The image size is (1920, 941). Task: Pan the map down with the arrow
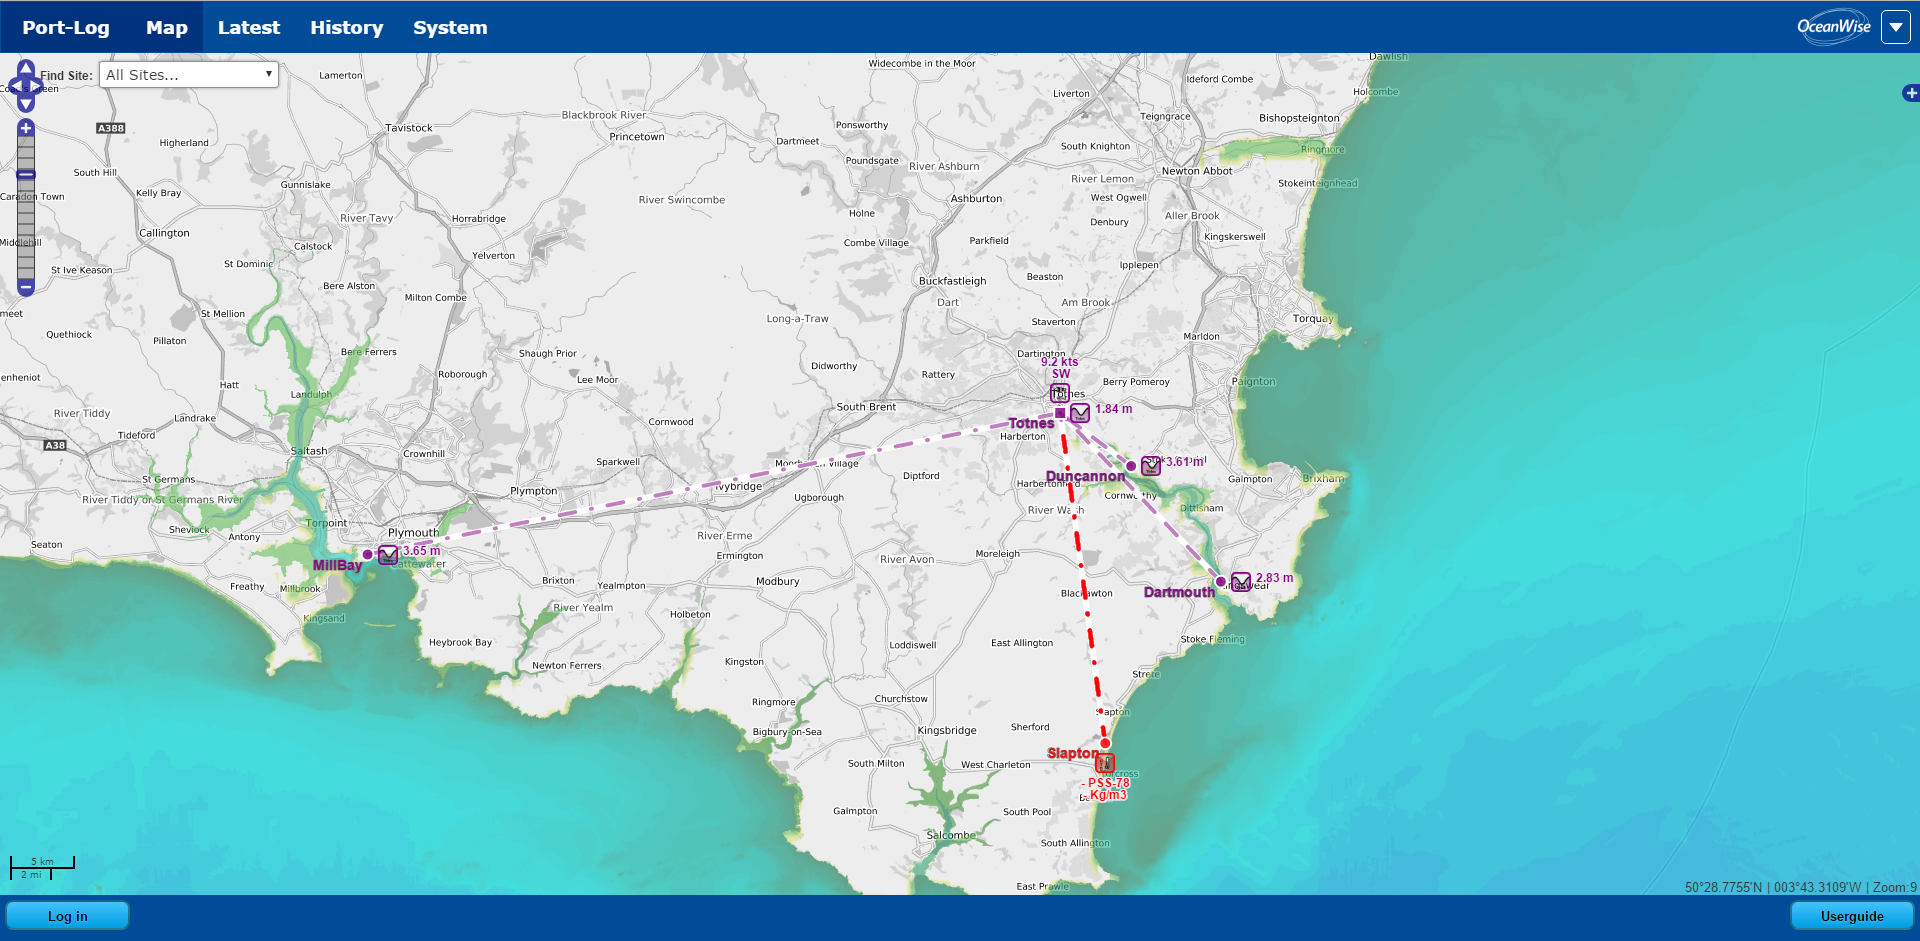click(26, 103)
